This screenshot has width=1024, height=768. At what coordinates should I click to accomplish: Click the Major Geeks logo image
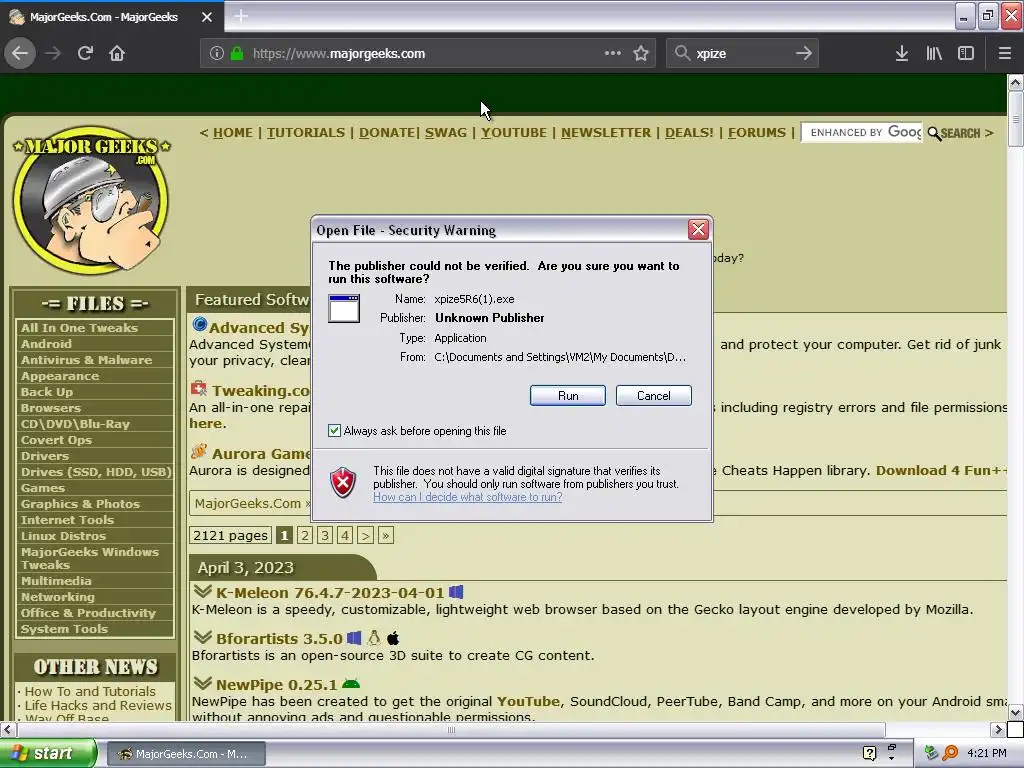click(91, 199)
